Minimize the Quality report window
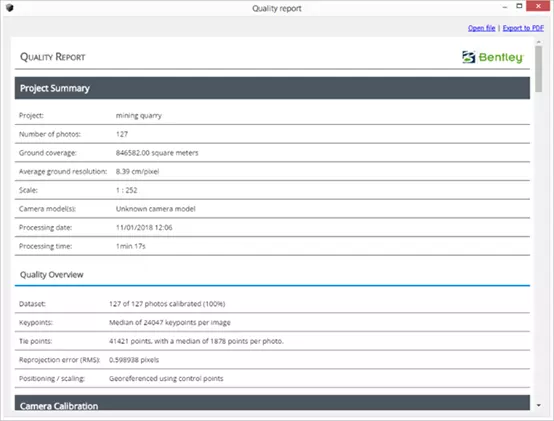The height and width of the screenshot is (421, 554). (505, 7)
